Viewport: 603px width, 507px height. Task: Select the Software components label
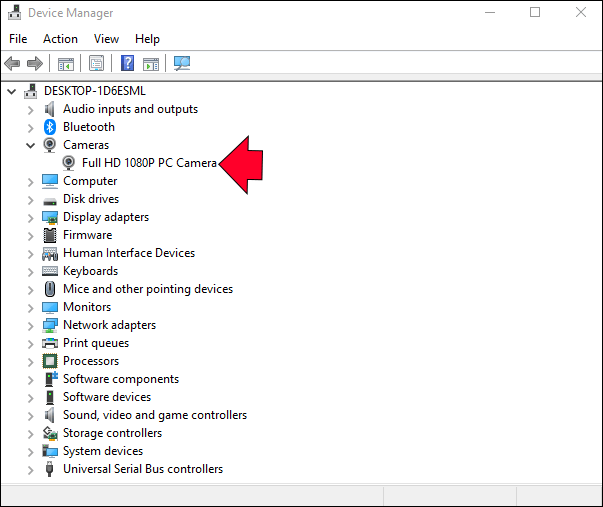[x=121, y=379]
